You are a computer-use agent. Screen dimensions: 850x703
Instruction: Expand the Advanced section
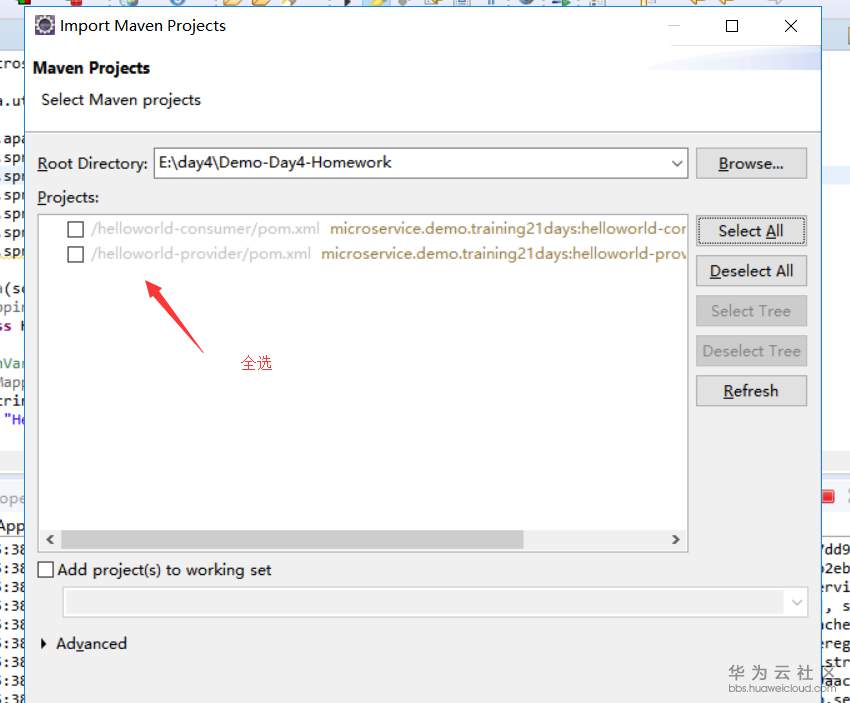[44, 643]
